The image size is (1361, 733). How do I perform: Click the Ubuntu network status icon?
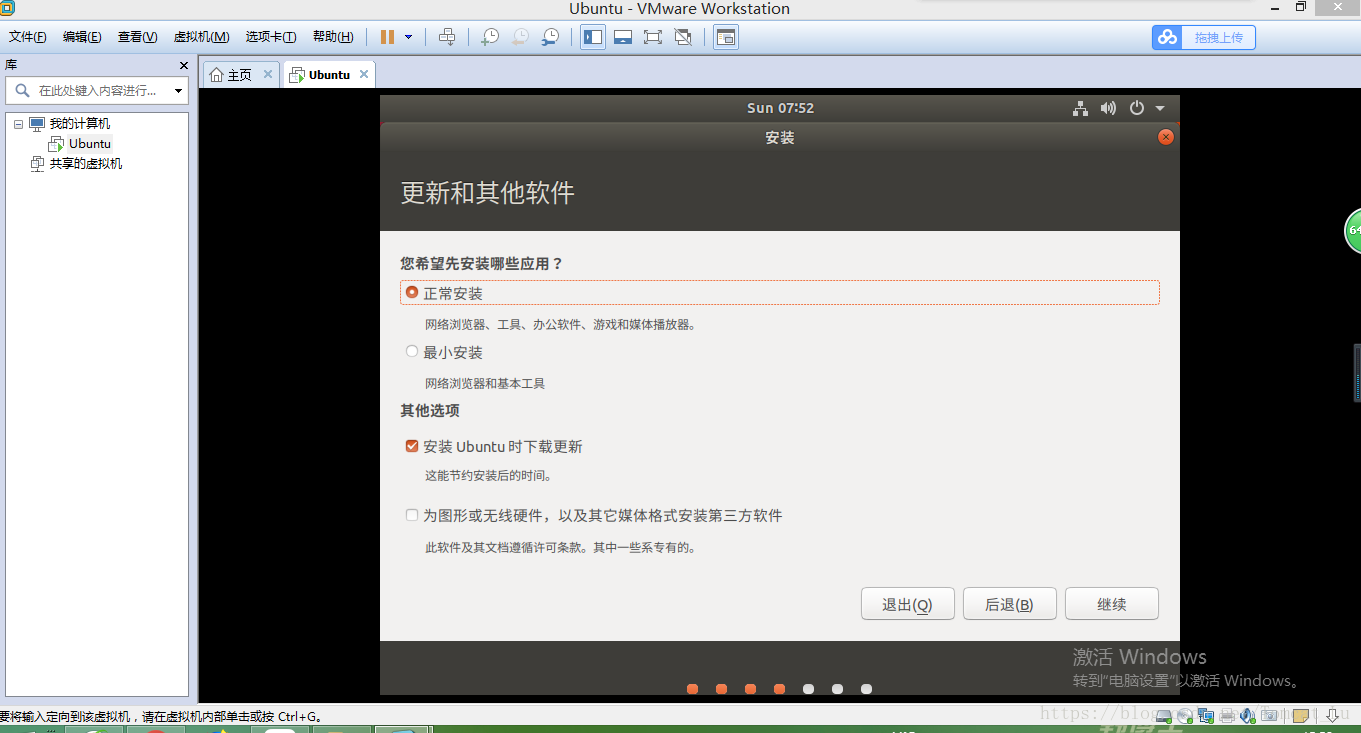pyautogui.click(x=1080, y=108)
